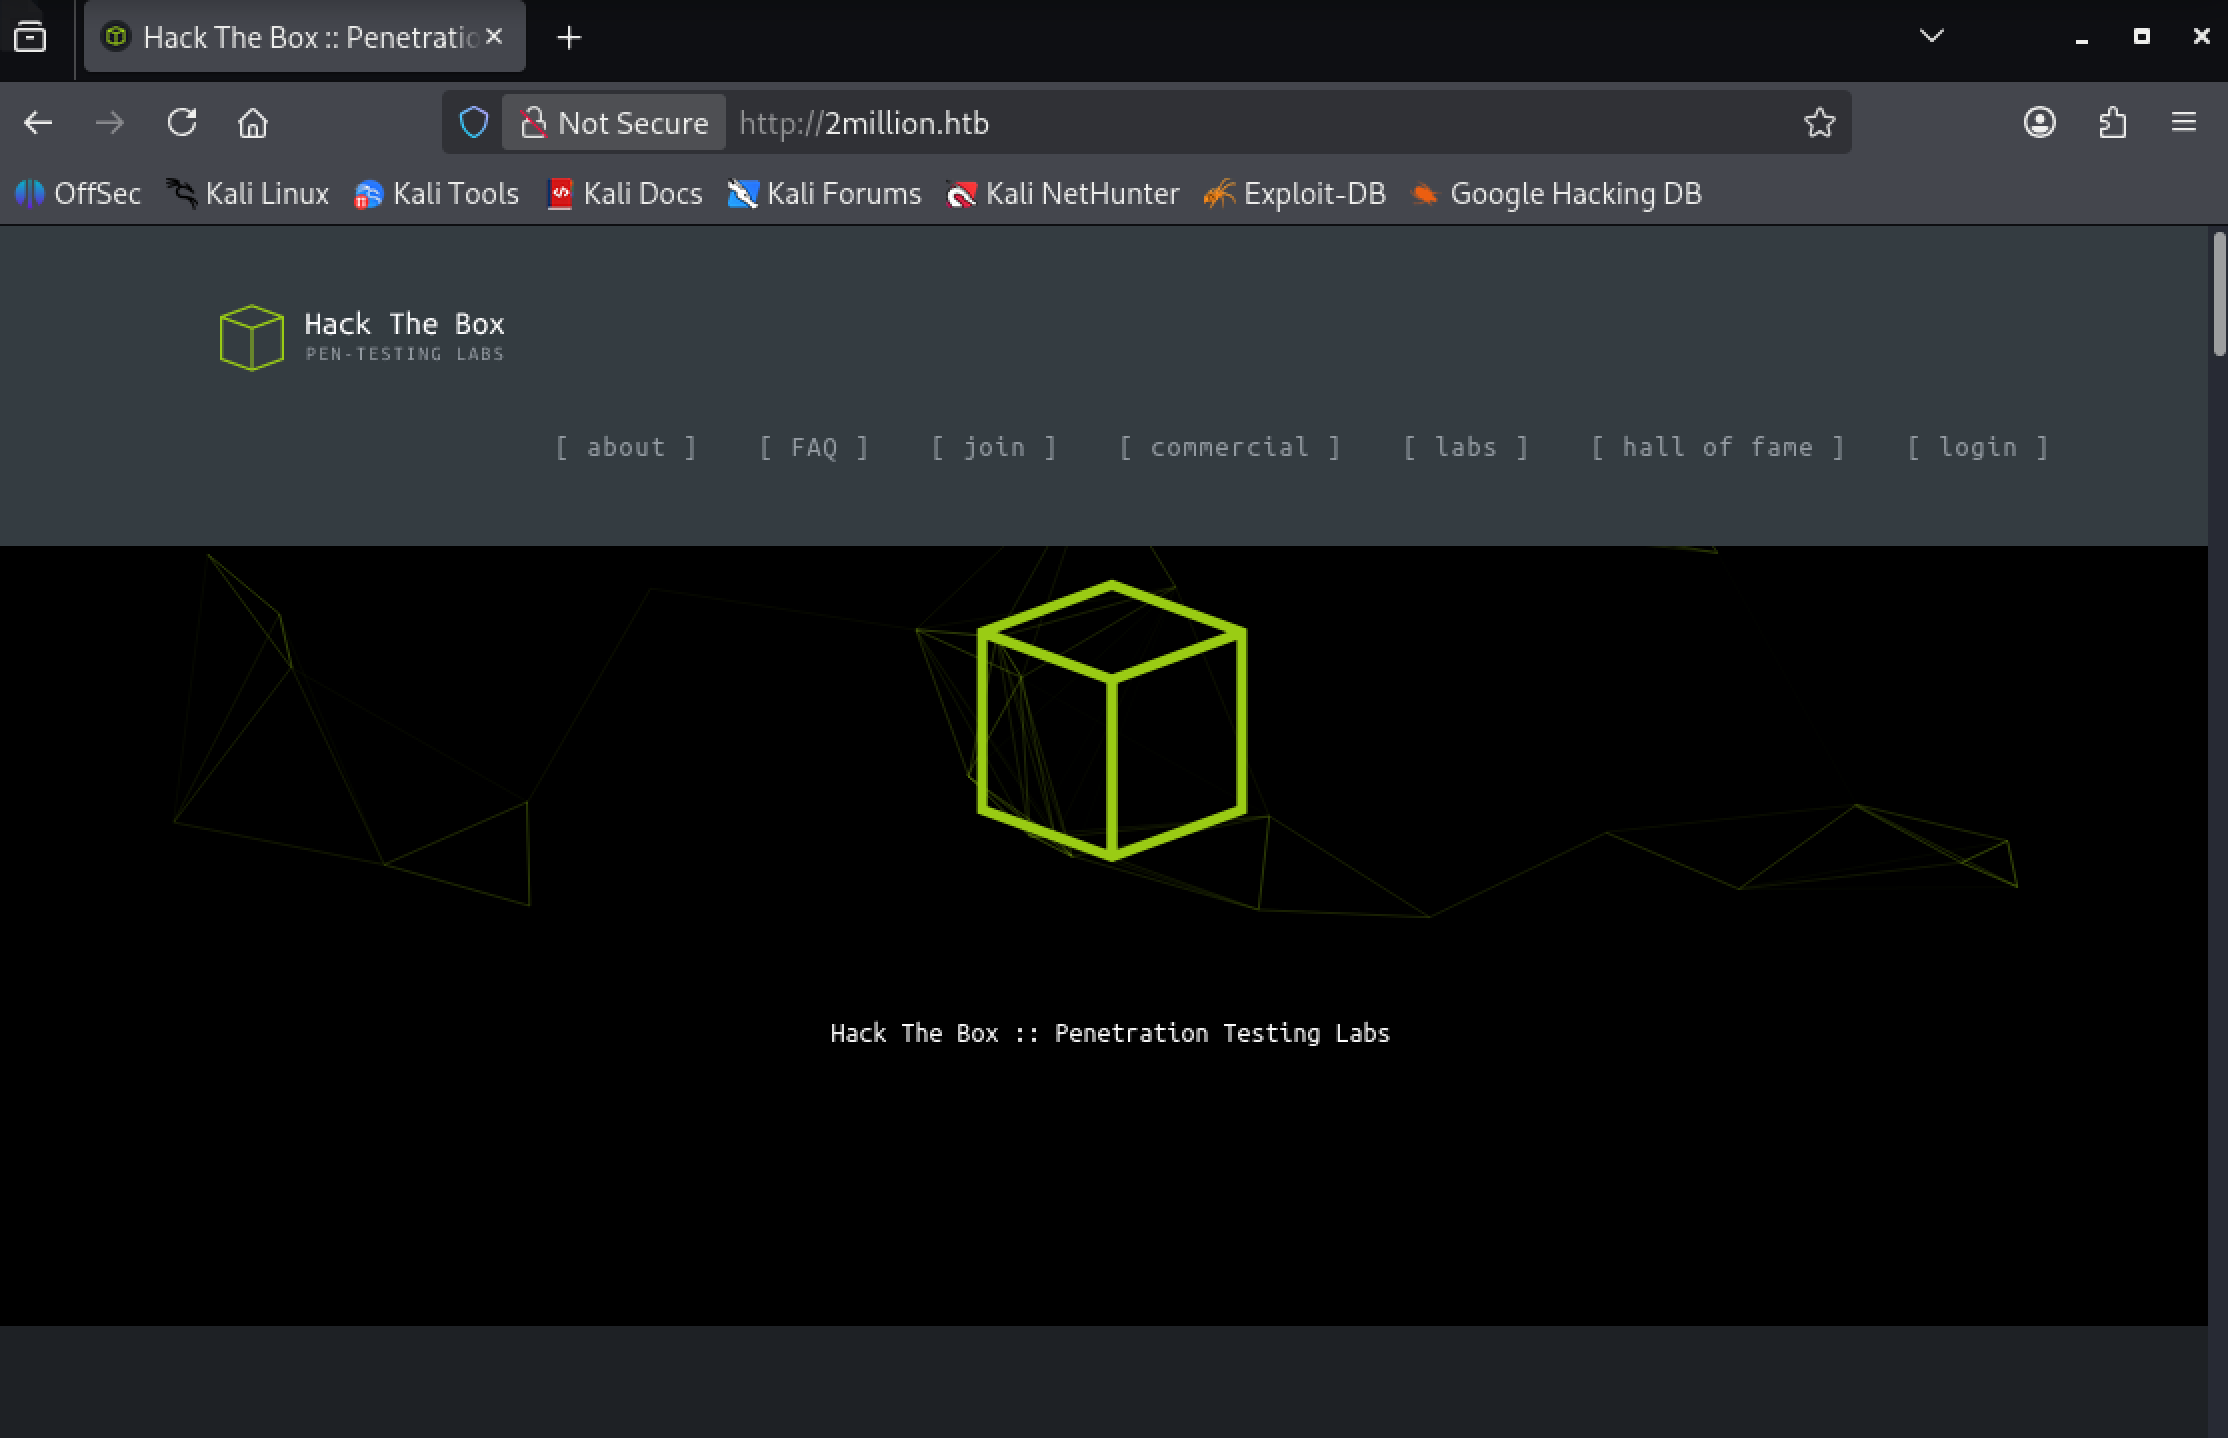2228x1438 pixels.
Task: Maximize the browser window
Action: point(2141,37)
